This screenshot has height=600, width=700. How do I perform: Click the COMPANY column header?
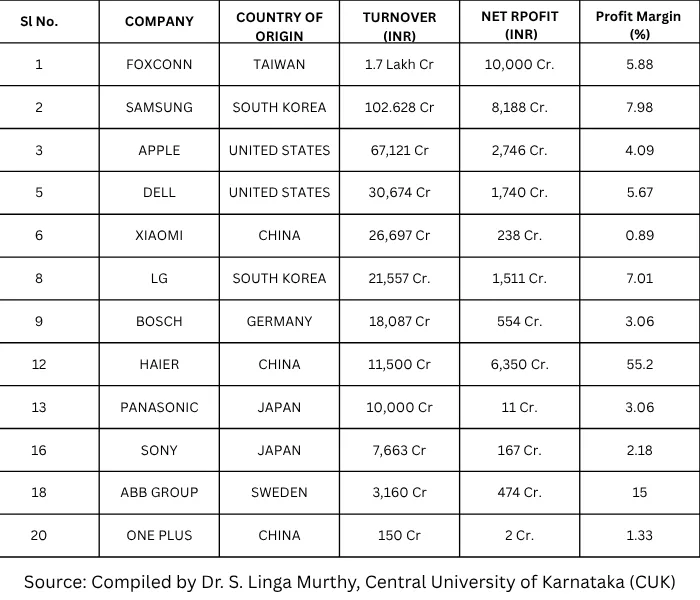(x=159, y=22)
